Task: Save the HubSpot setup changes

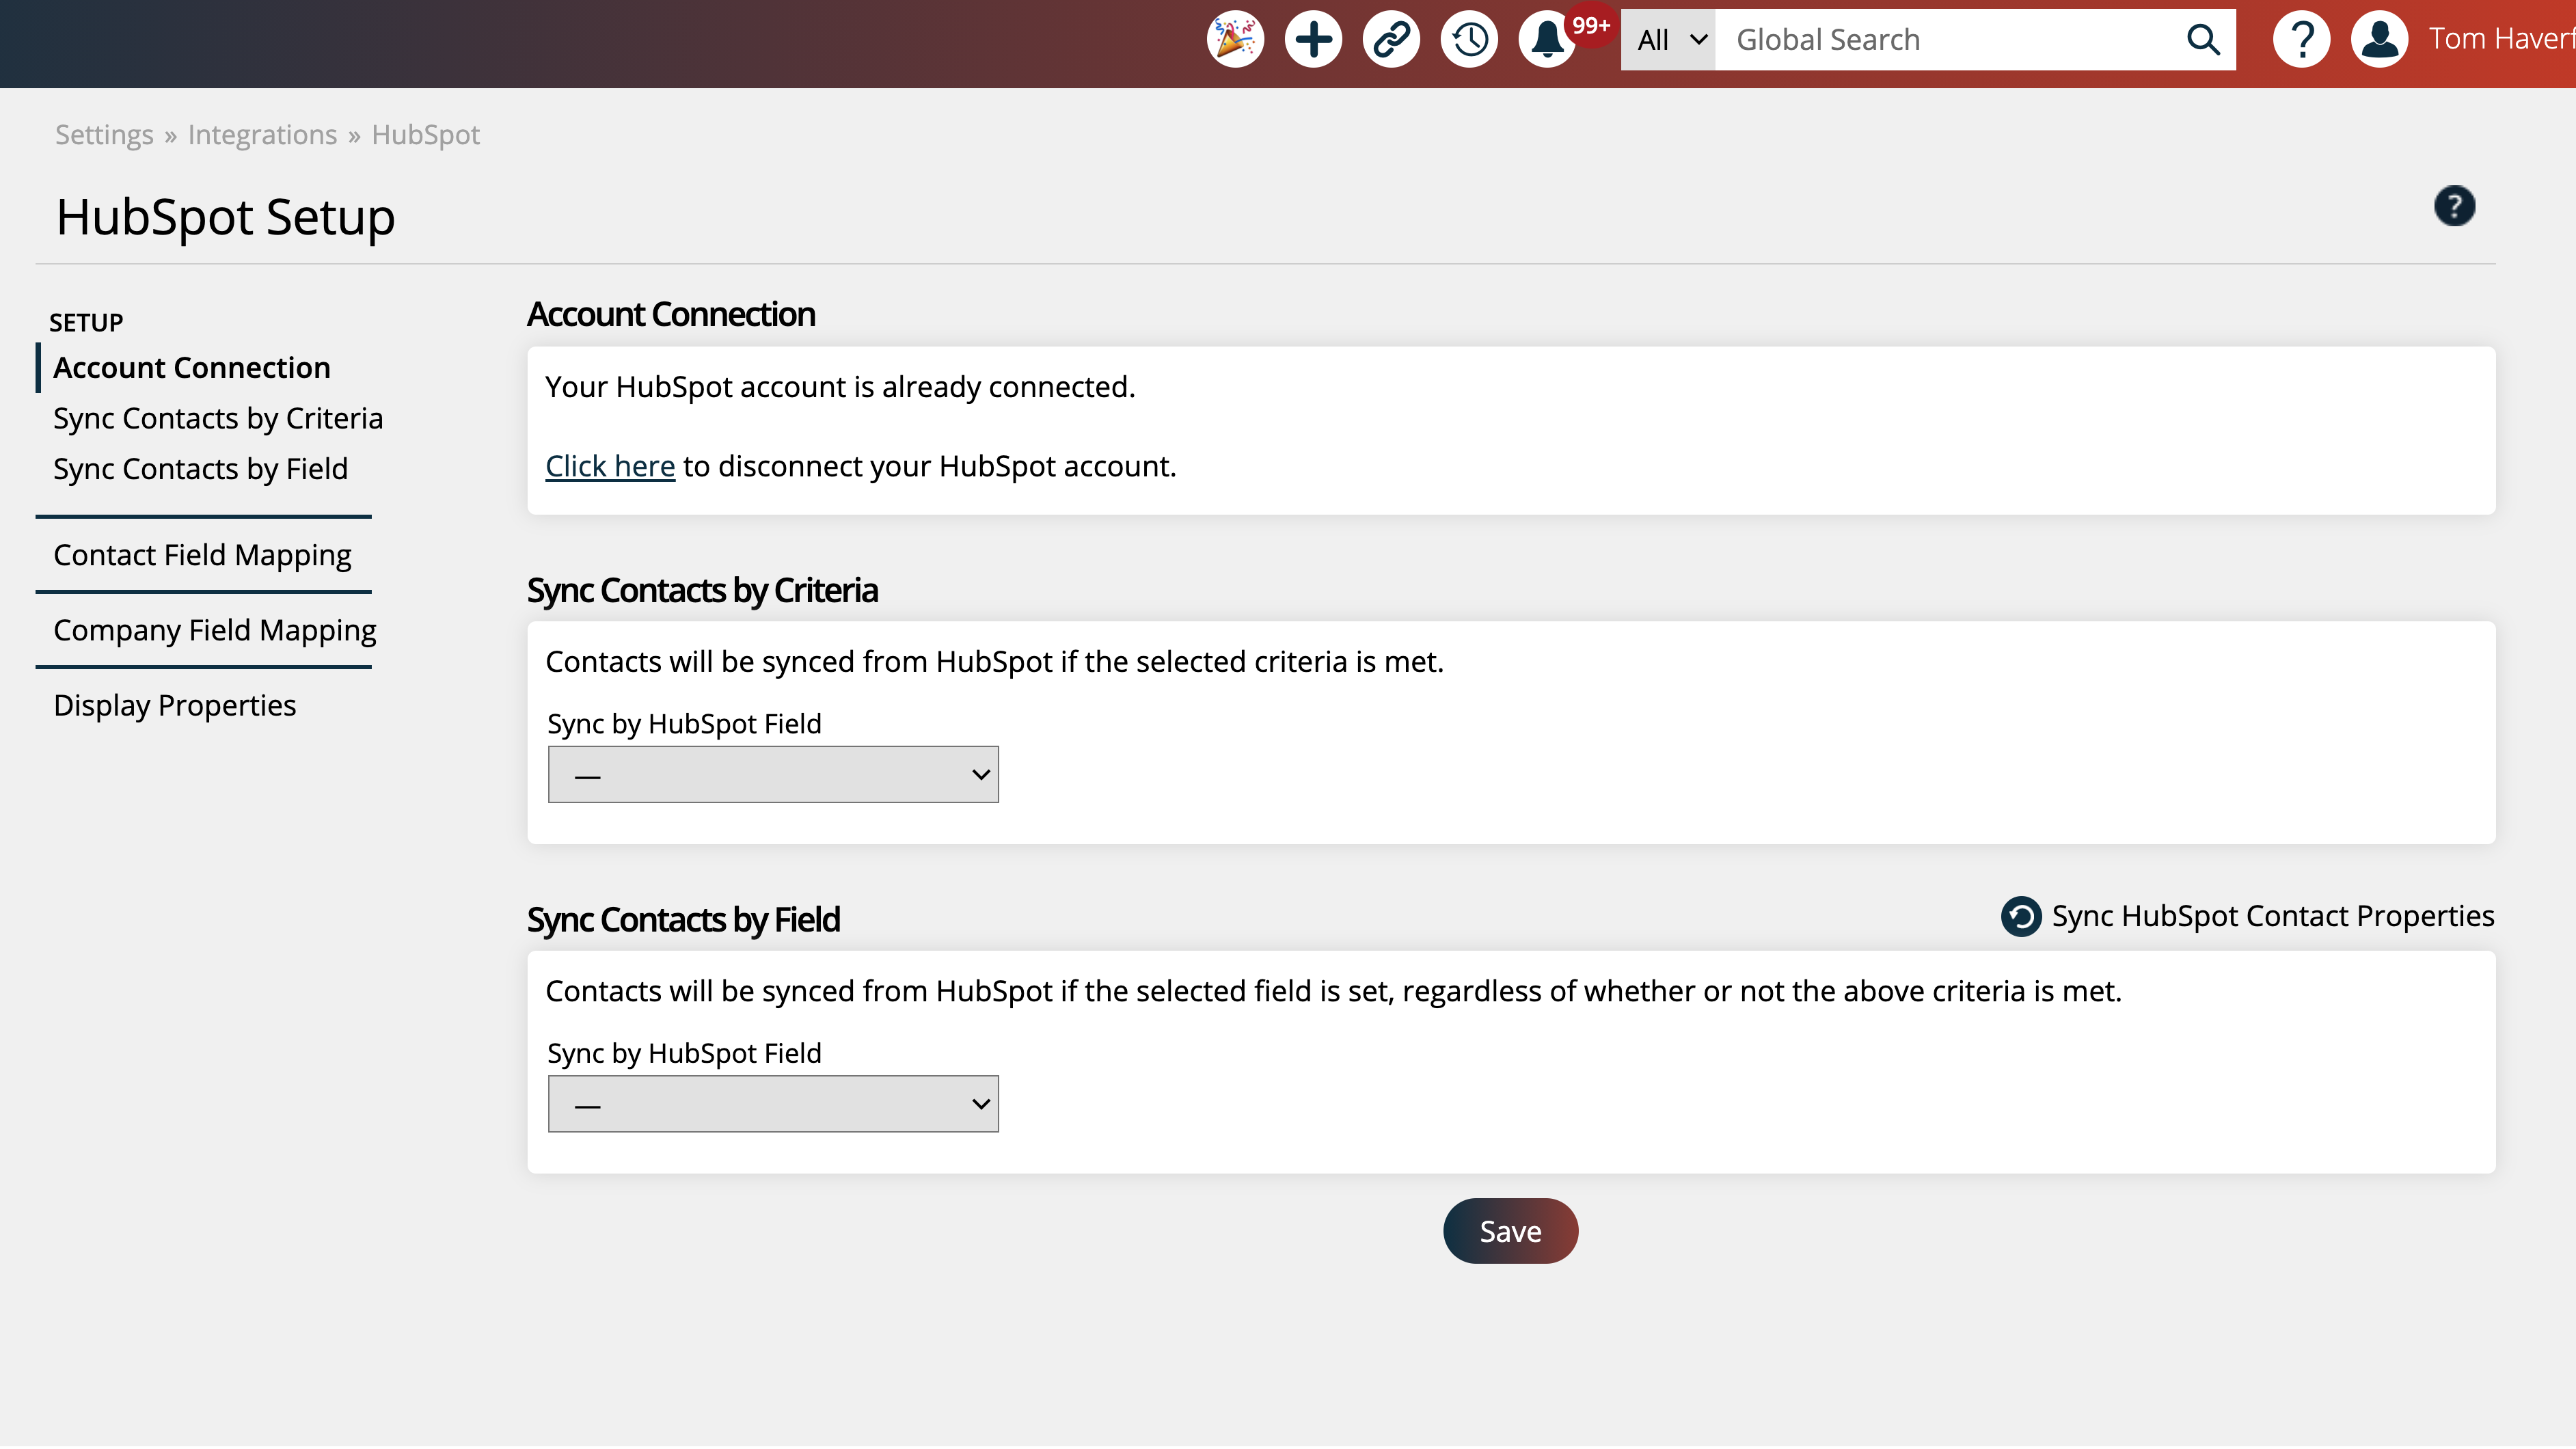Action: pos(1510,1231)
